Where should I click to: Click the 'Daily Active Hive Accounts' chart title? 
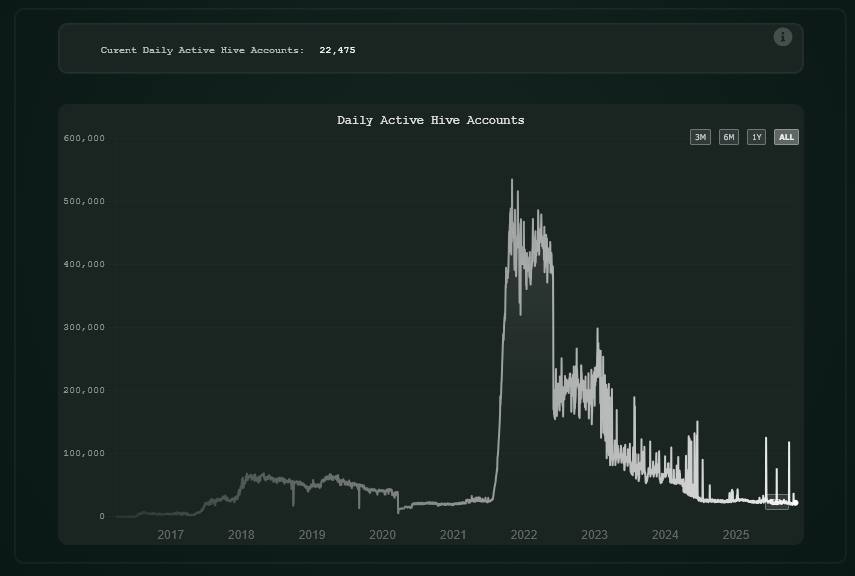coord(430,120)
